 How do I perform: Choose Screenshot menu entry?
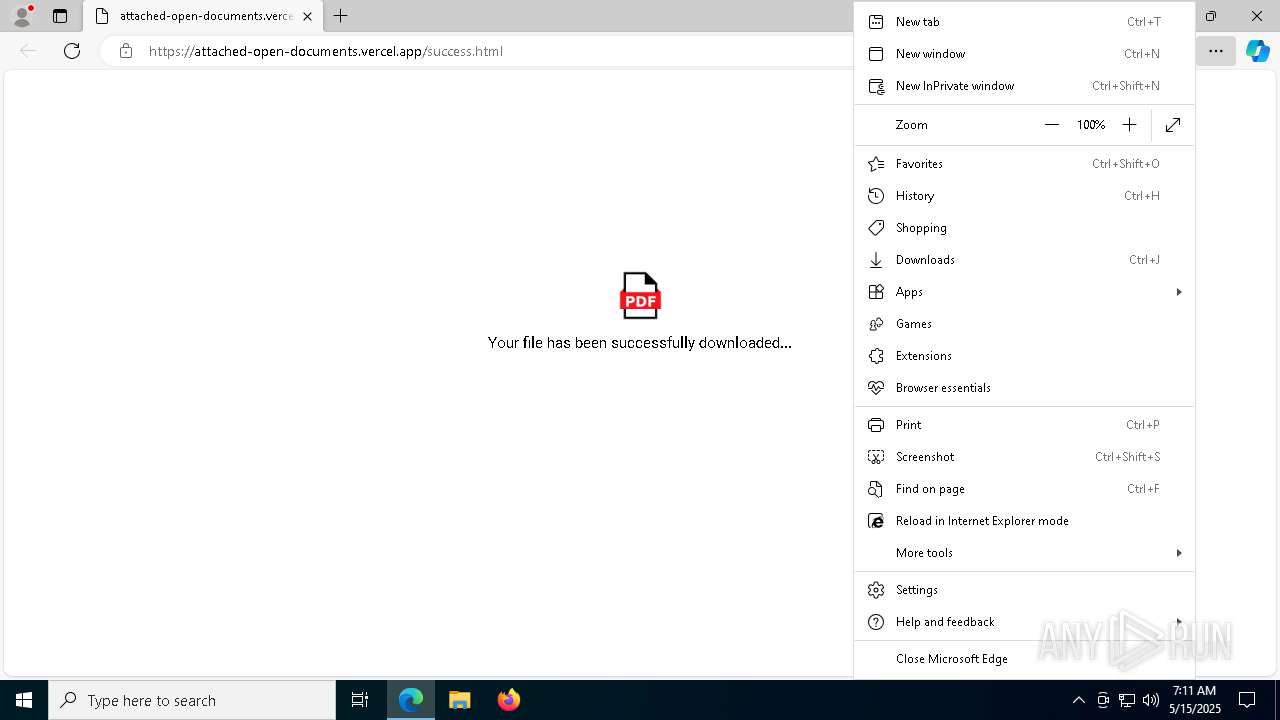pos(1024,457)
